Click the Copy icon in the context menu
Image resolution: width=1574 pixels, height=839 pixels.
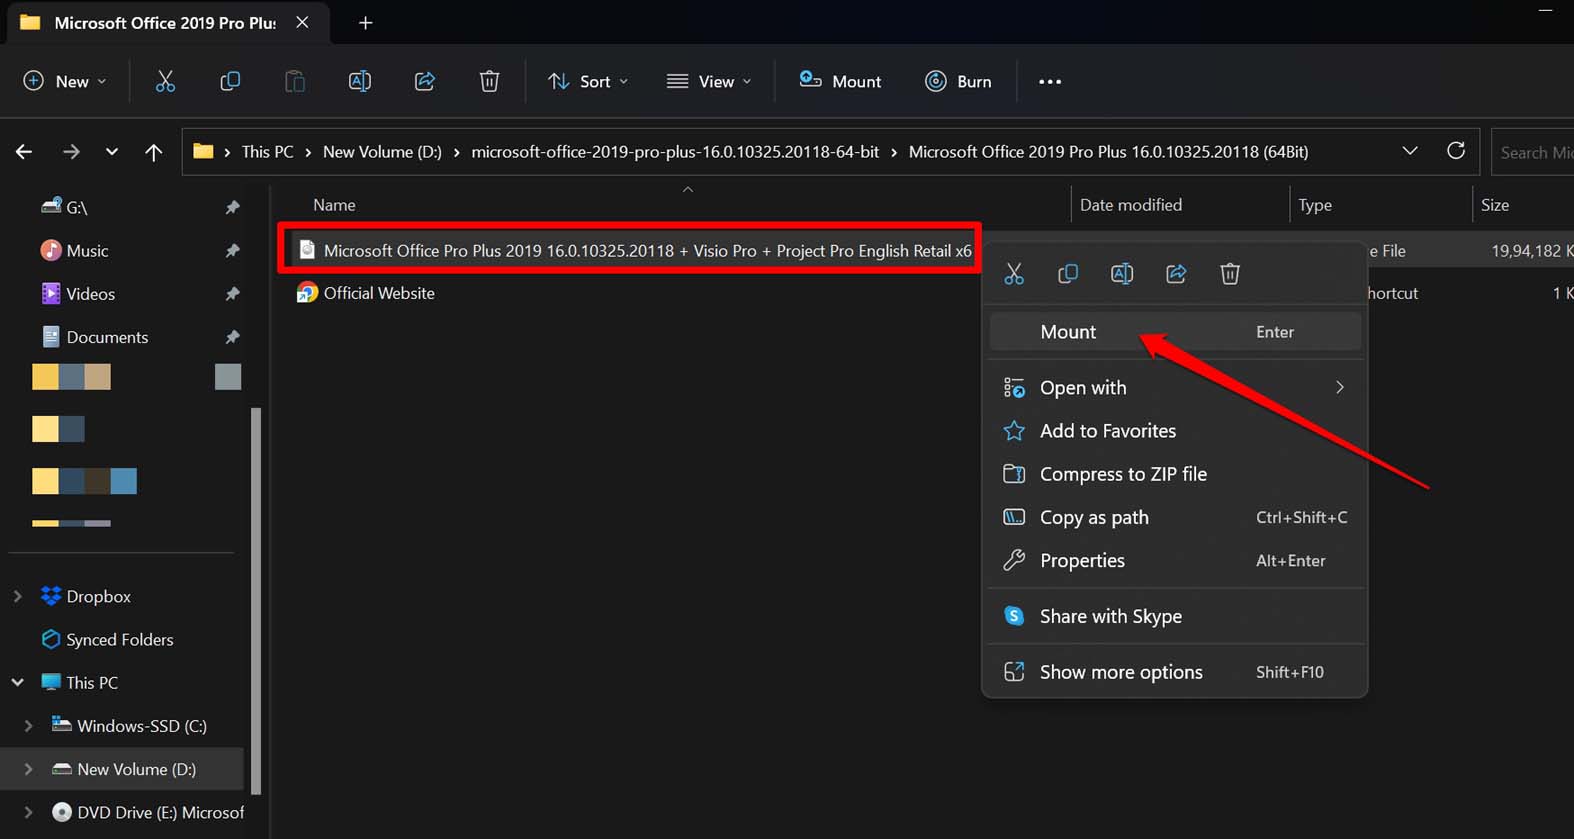(1068, 273)
